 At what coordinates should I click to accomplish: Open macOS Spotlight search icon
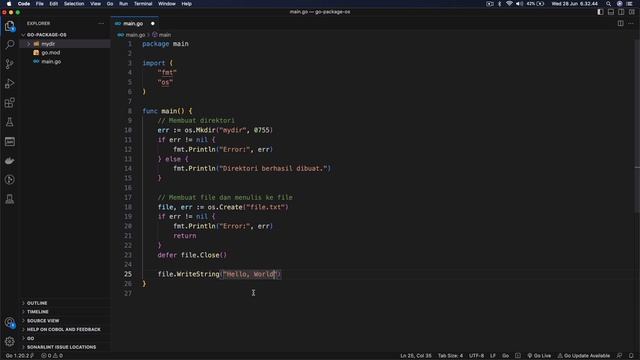coord(609,4)
